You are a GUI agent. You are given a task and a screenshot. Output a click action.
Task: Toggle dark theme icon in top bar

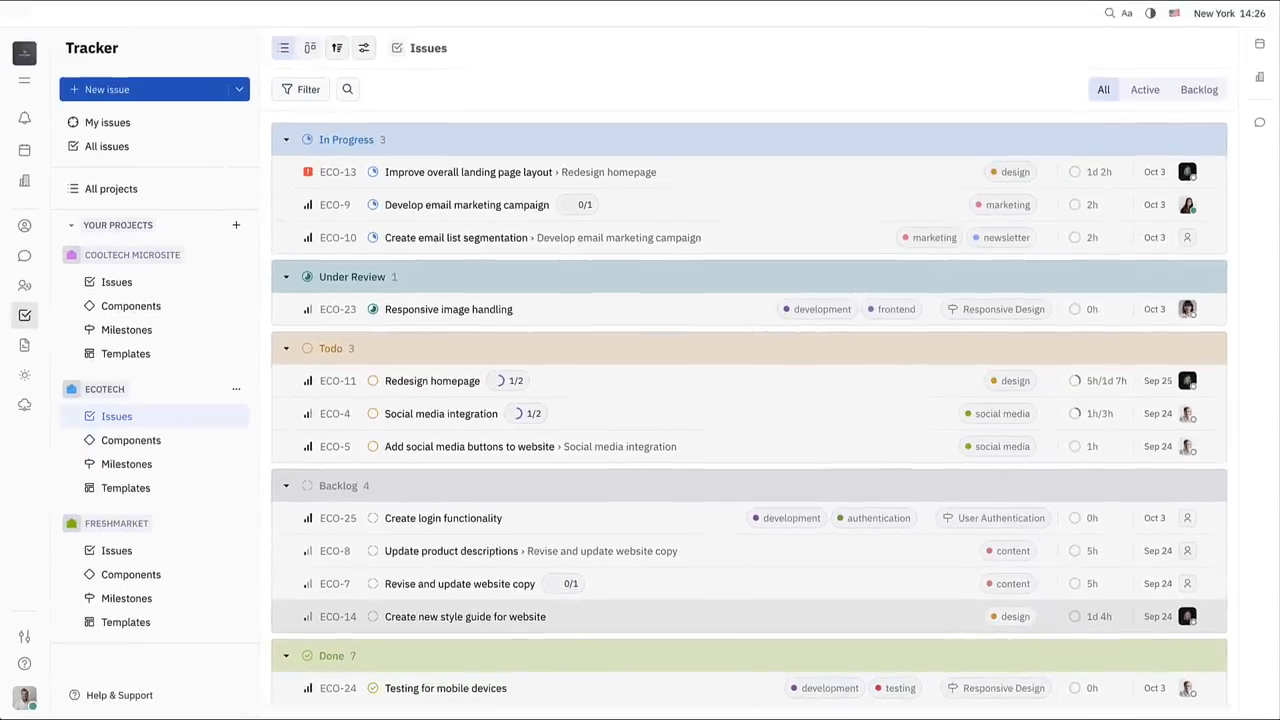tap(1150, 14)
